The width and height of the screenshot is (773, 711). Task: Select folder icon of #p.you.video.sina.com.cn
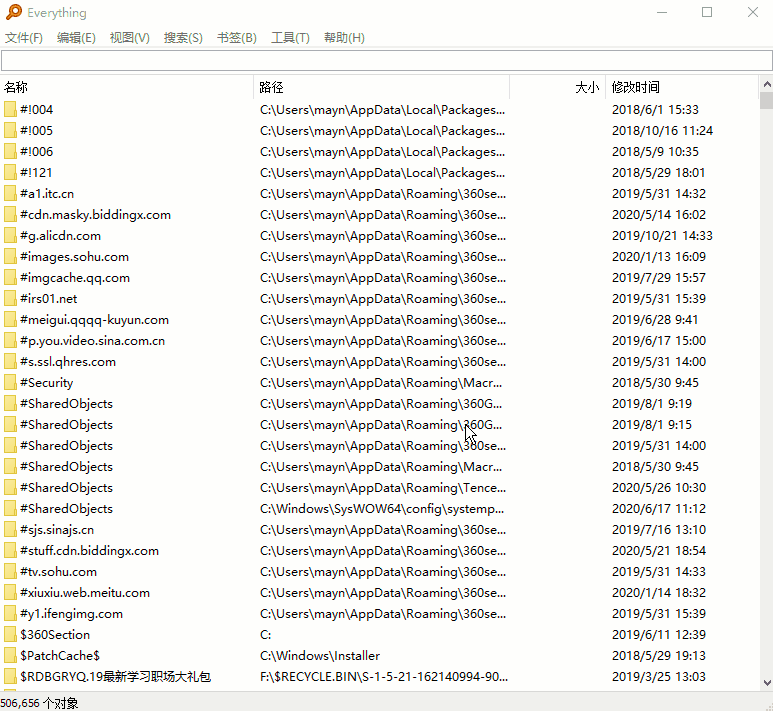(x=10, y=341)
